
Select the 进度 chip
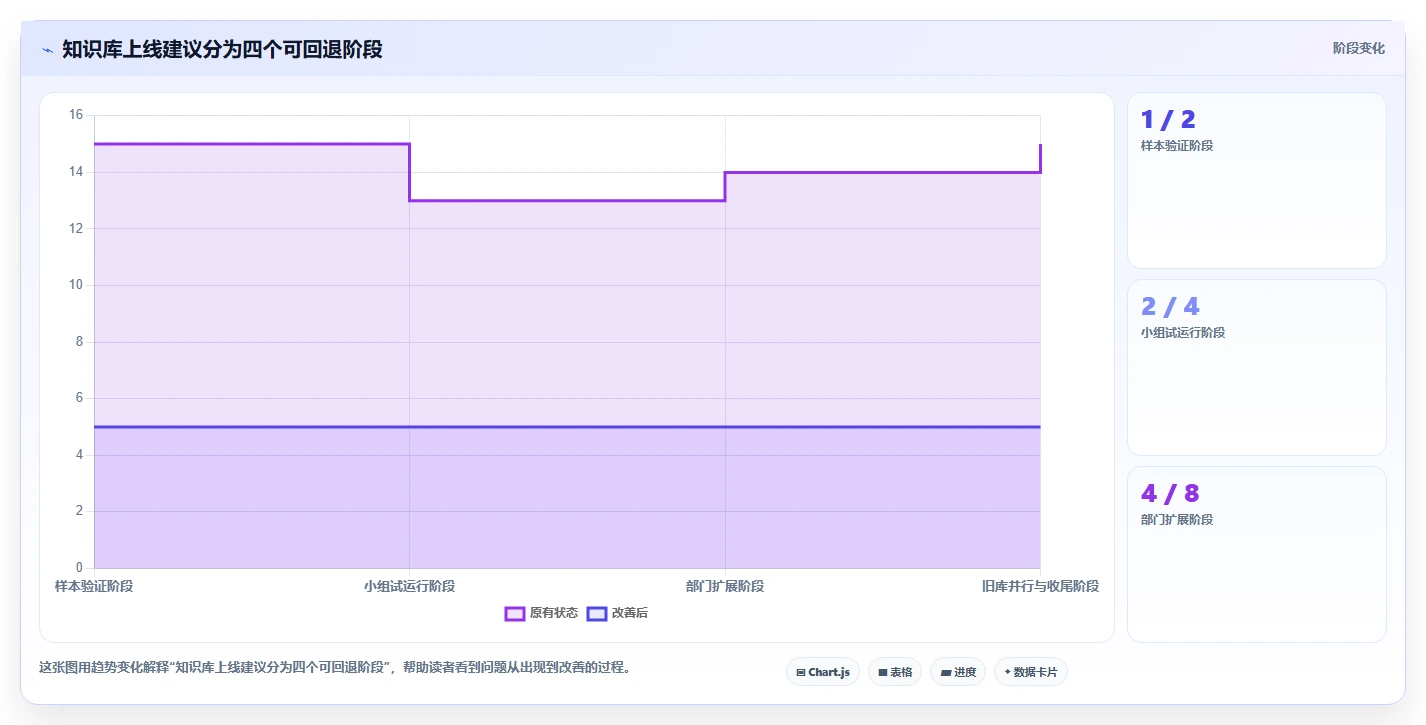click(958, 672)
